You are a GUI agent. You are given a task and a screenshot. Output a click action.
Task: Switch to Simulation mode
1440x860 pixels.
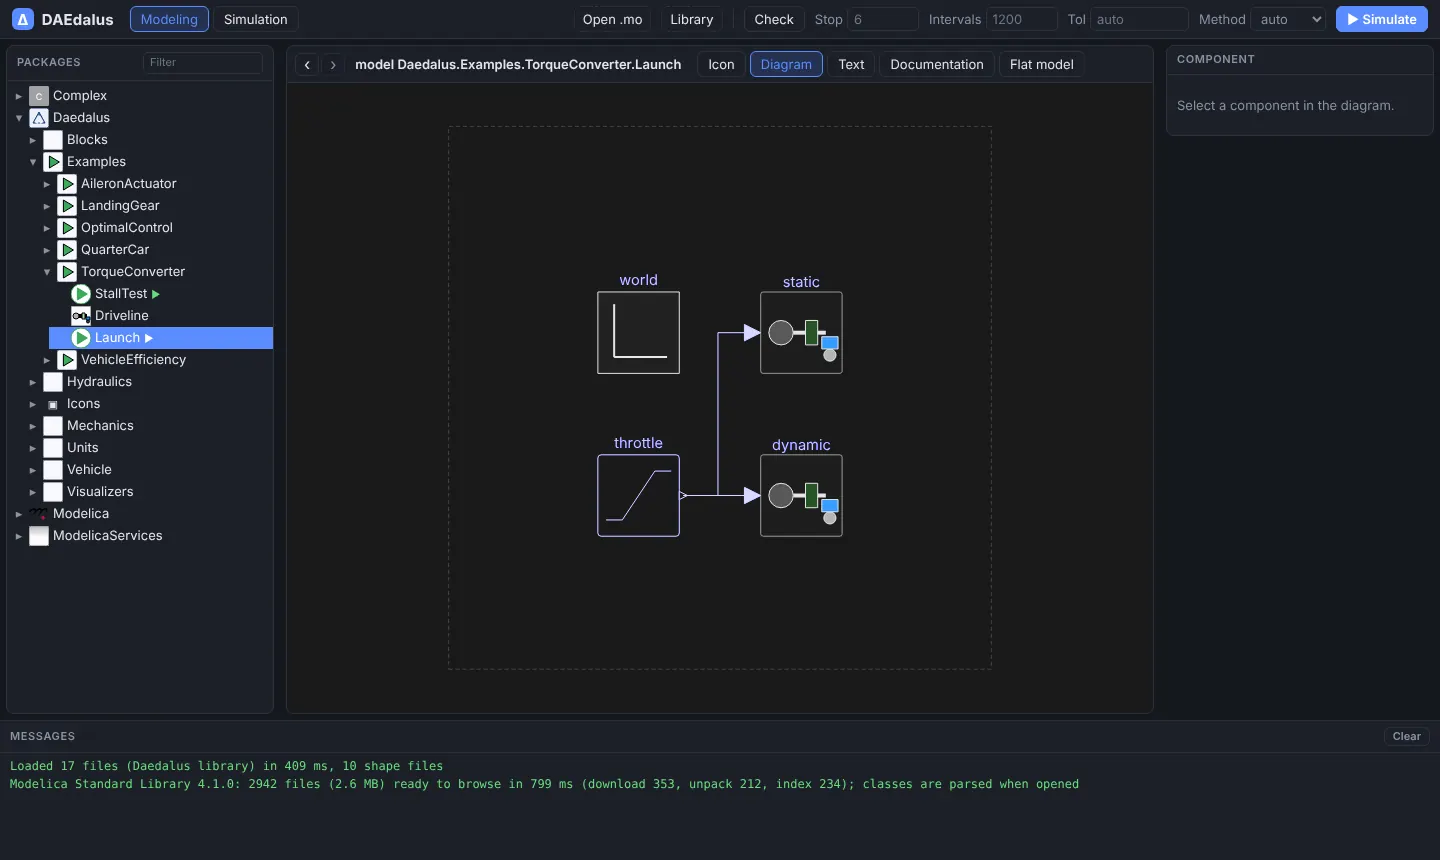point(256,19)
